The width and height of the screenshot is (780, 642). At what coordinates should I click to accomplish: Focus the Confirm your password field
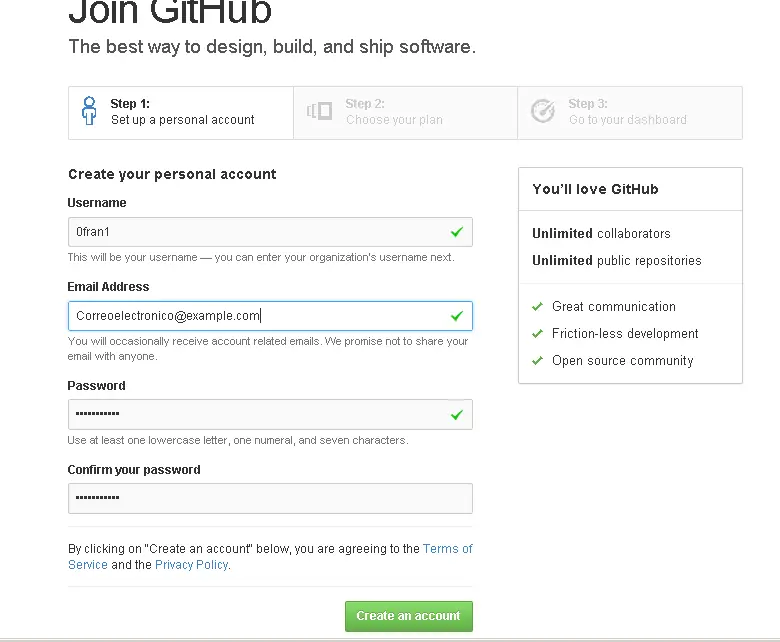click(270, 498)
